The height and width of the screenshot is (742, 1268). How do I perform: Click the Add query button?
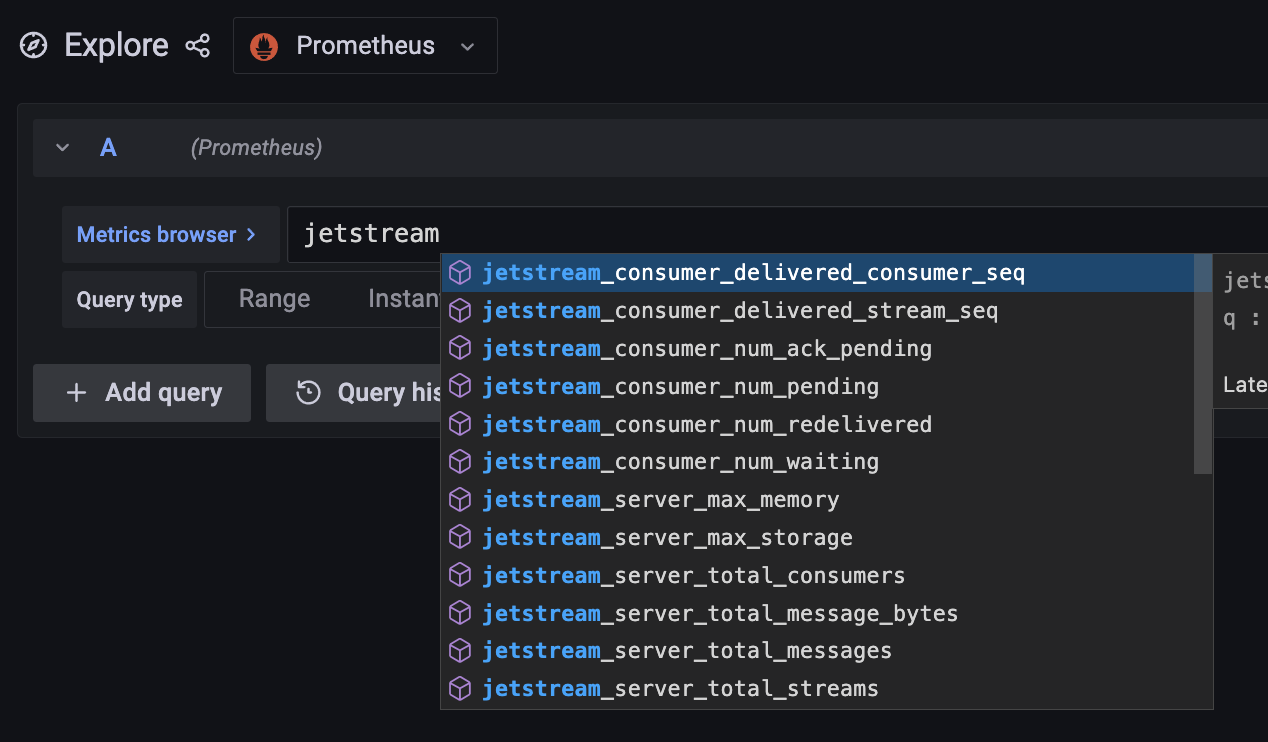(x=141, y=393)
